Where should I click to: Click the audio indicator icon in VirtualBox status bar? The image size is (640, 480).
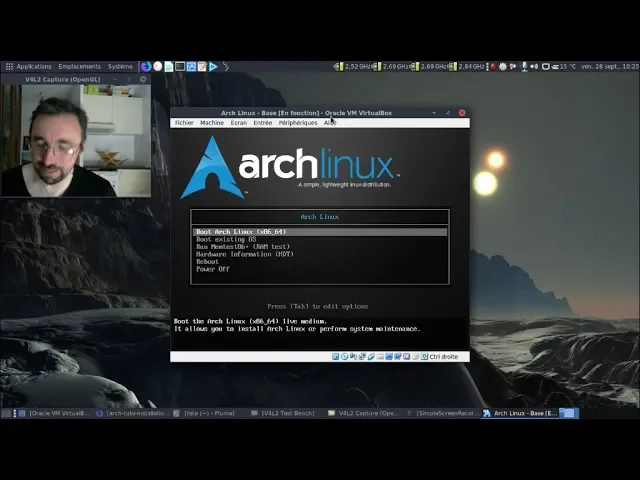coord(353,357)
